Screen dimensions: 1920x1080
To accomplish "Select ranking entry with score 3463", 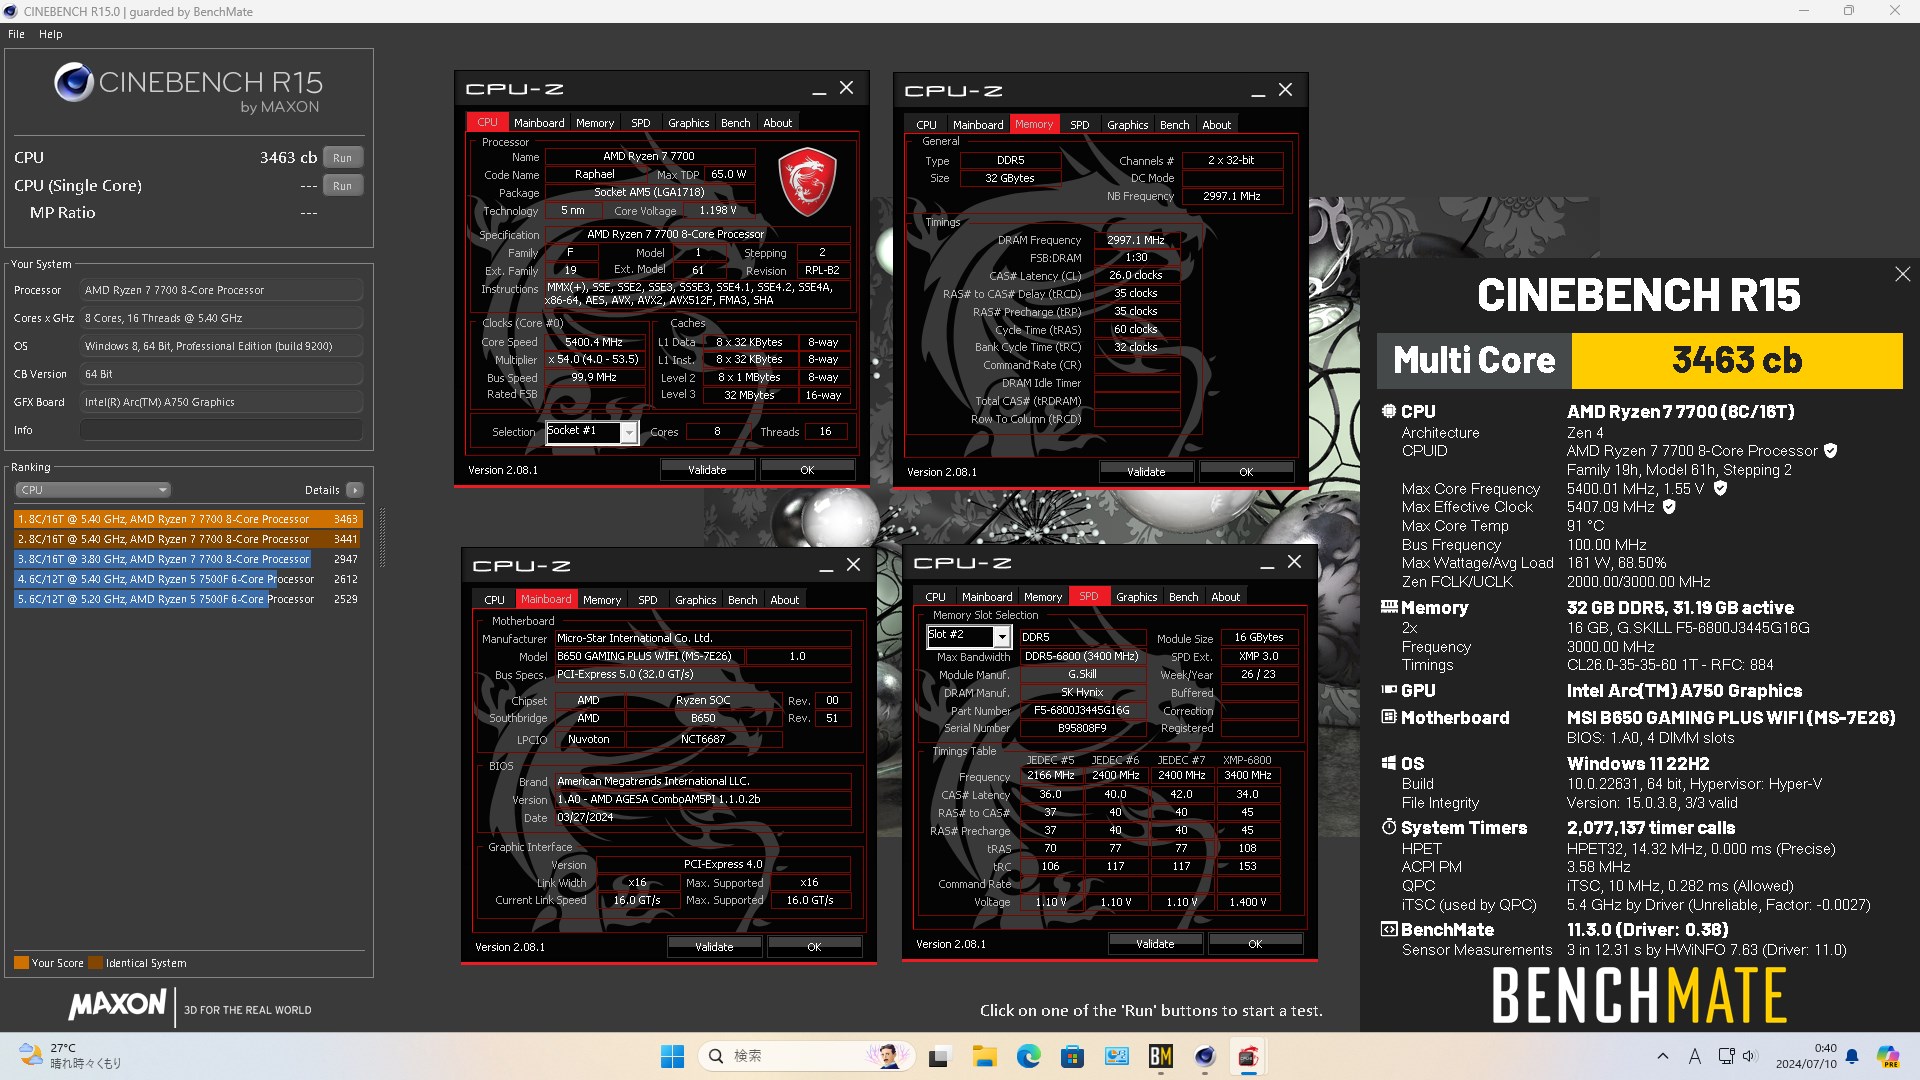I will [x=188, y=519].
